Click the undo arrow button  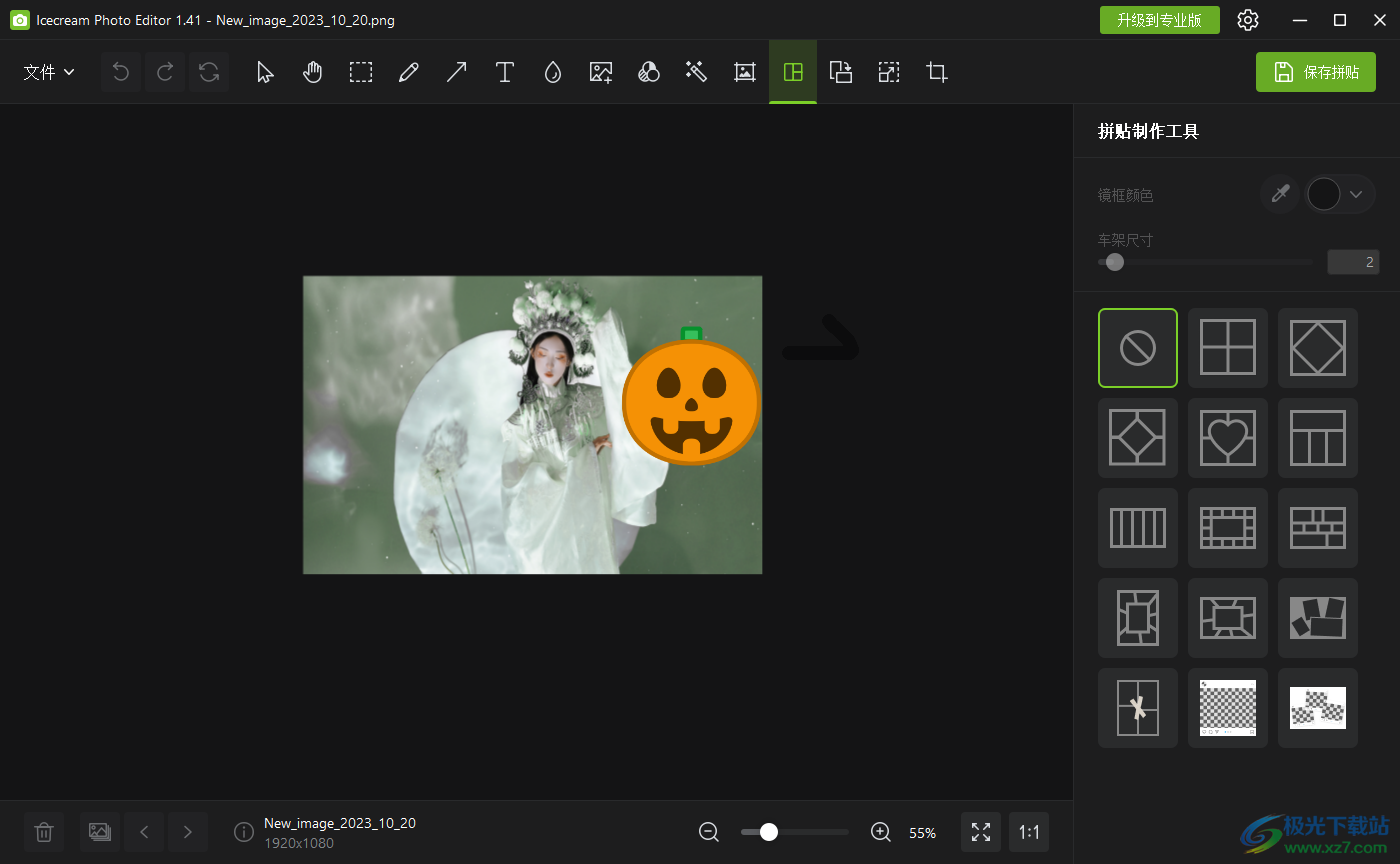coord(121,72)
